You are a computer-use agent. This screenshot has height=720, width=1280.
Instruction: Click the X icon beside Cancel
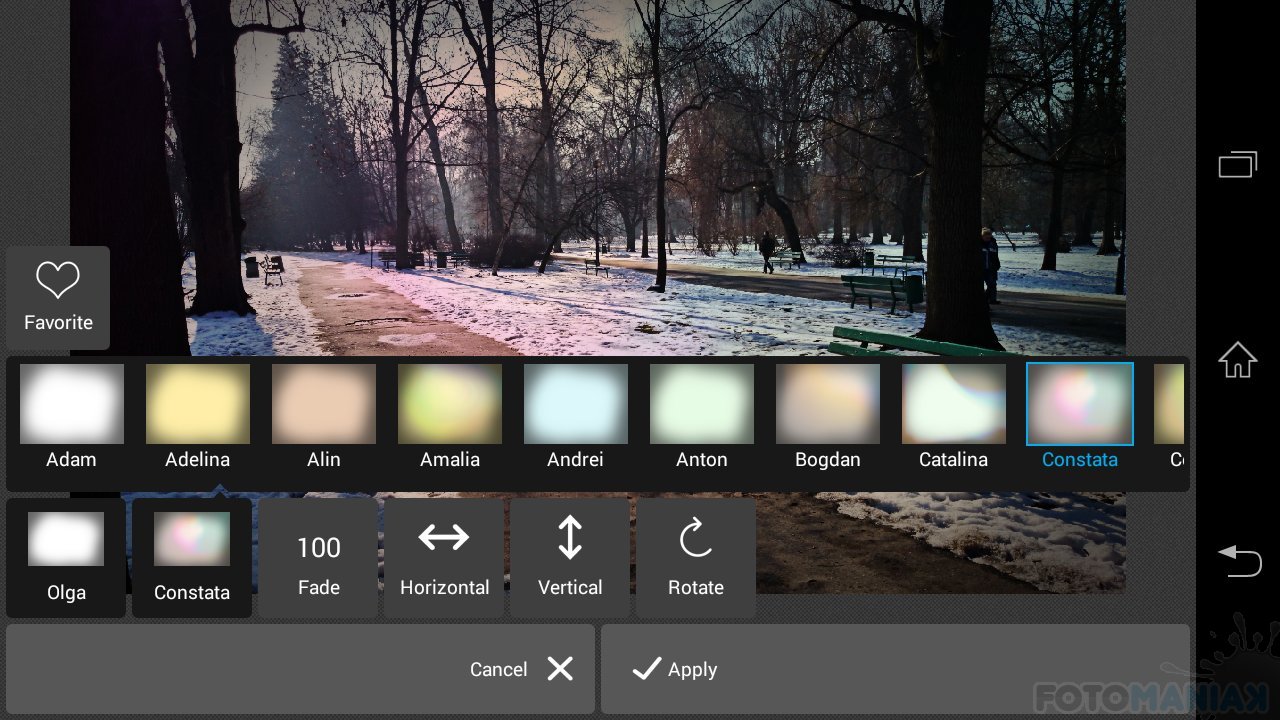(x=560, y=669)
